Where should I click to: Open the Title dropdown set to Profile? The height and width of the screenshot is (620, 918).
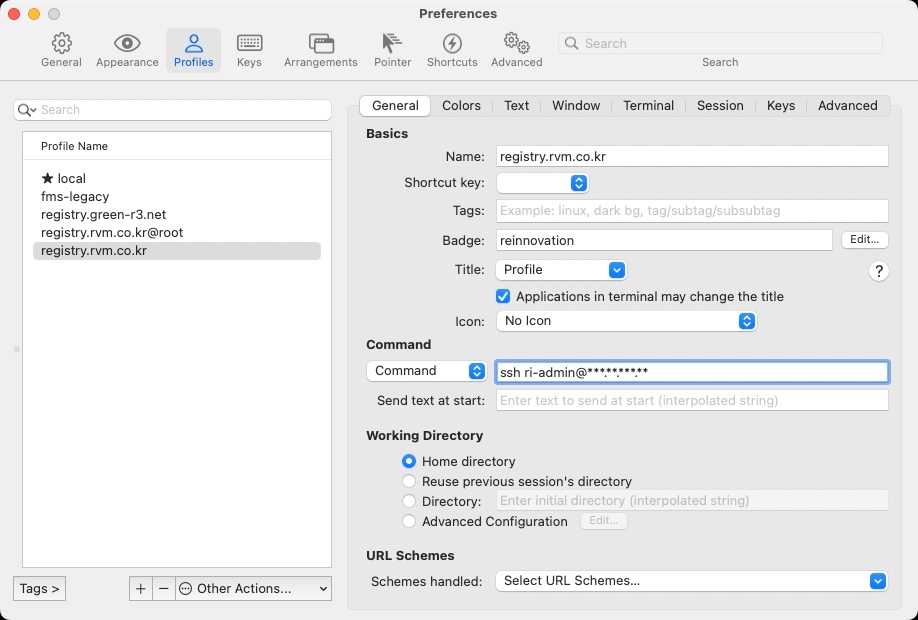561,270
